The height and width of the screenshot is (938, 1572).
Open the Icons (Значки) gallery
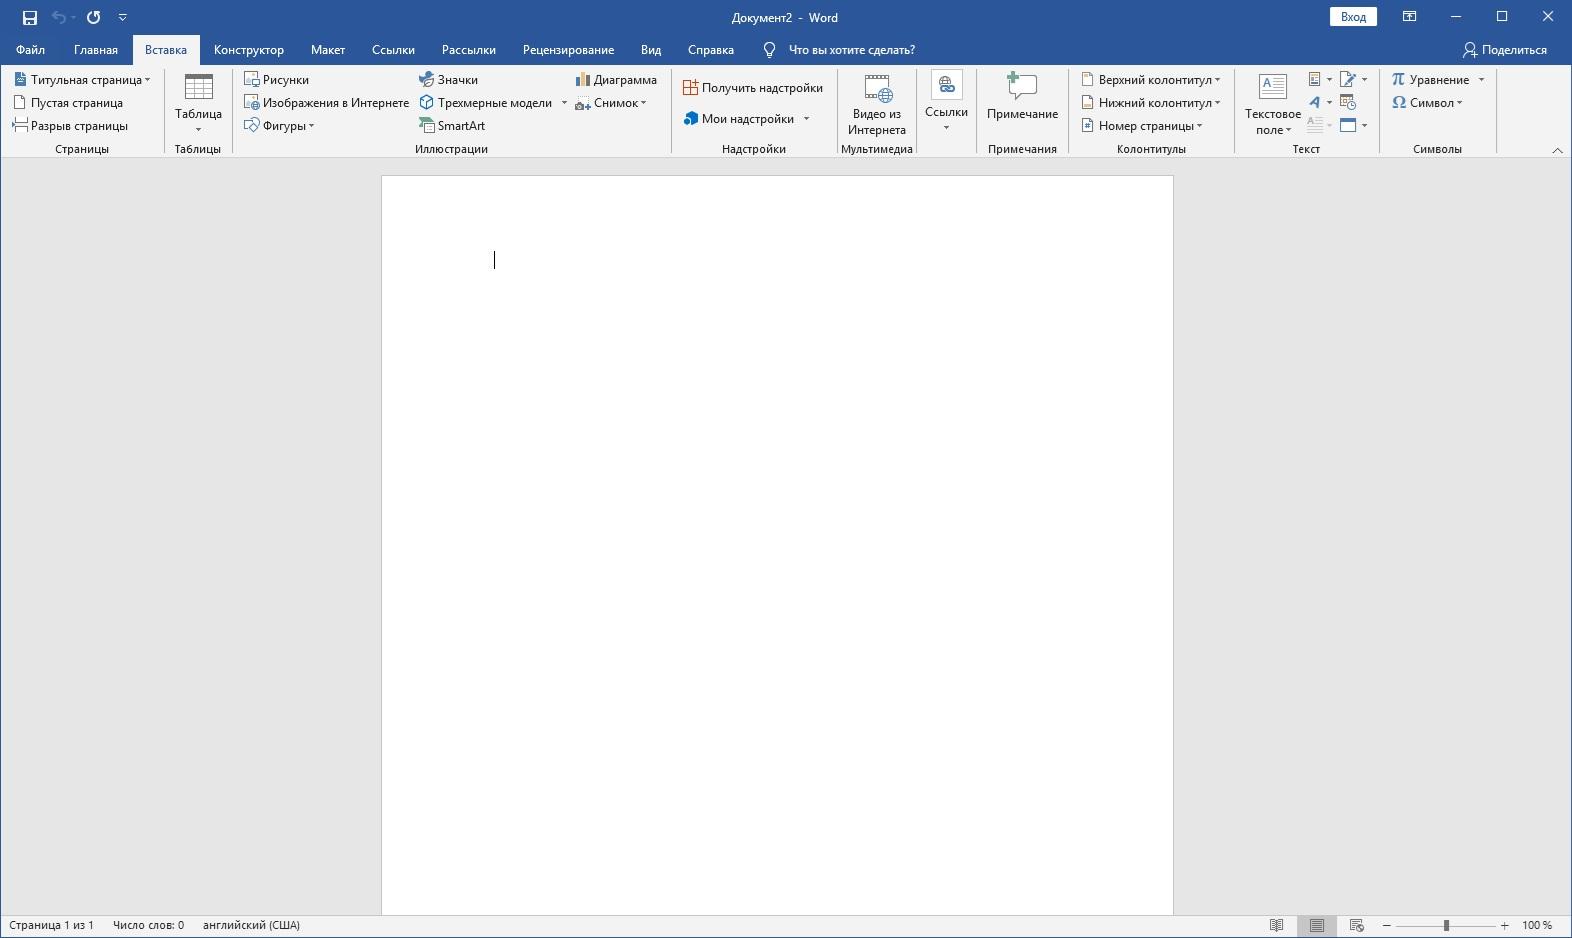pos(448,80)
